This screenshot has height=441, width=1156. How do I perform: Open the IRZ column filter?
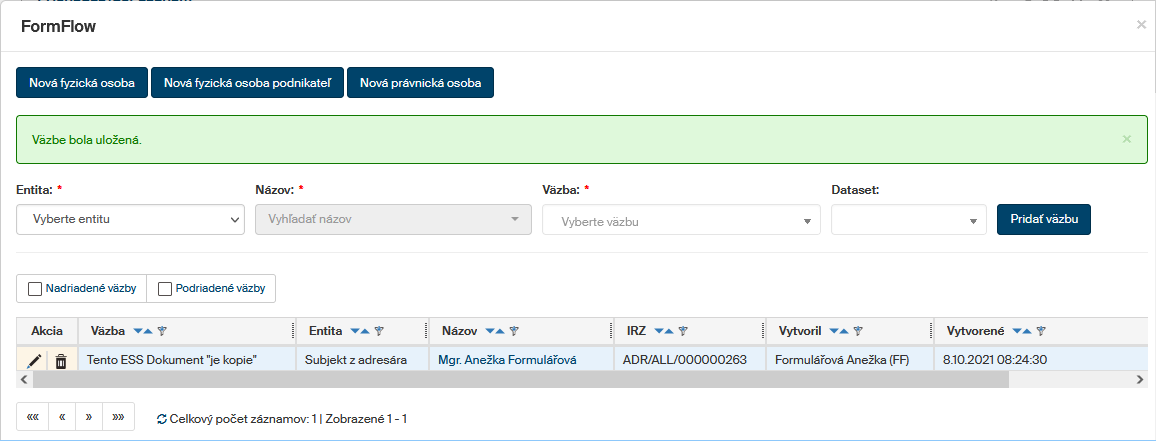tap(682, 331)
